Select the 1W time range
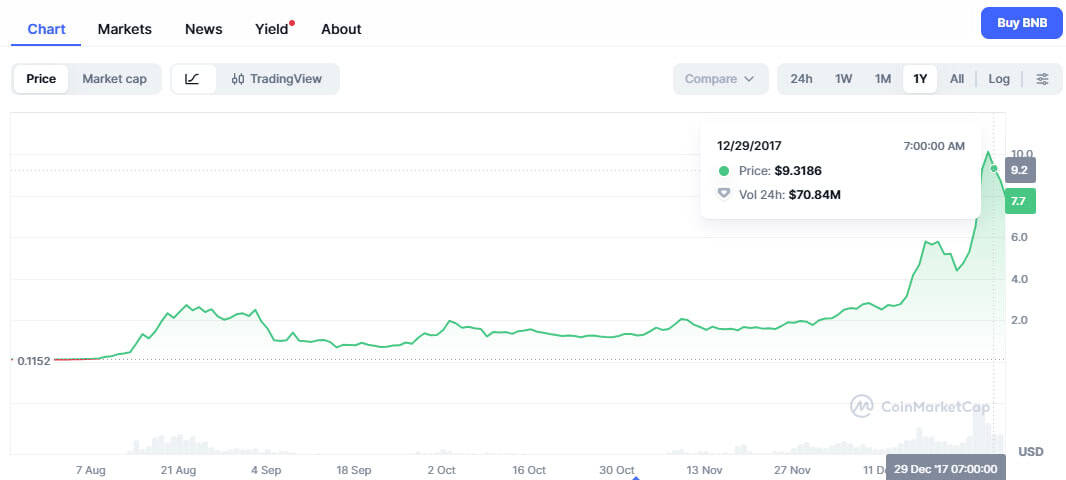1066x480 pixels. pos(843,79)
